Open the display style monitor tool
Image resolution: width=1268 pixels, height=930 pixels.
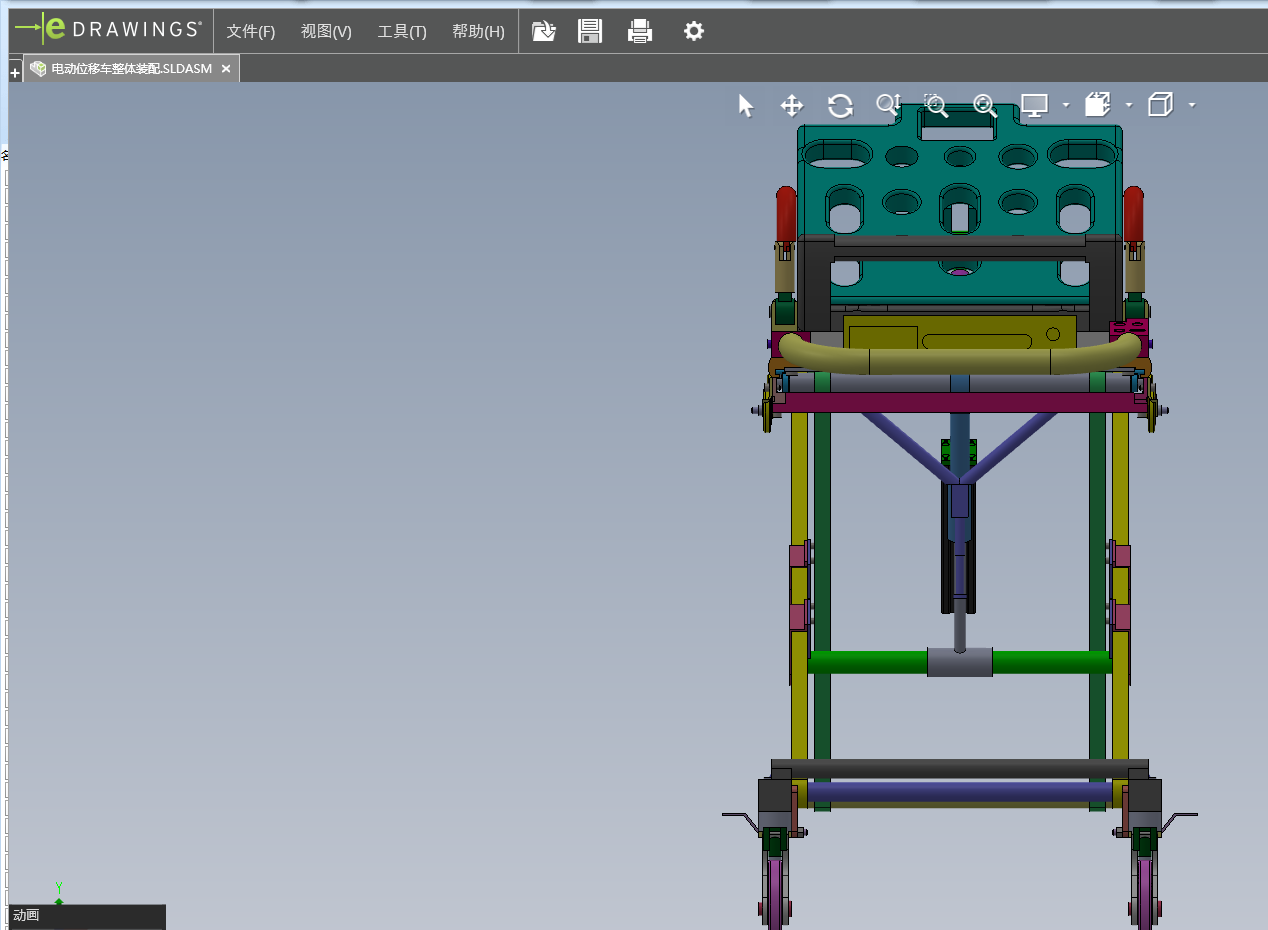[x=1034, y=105]
